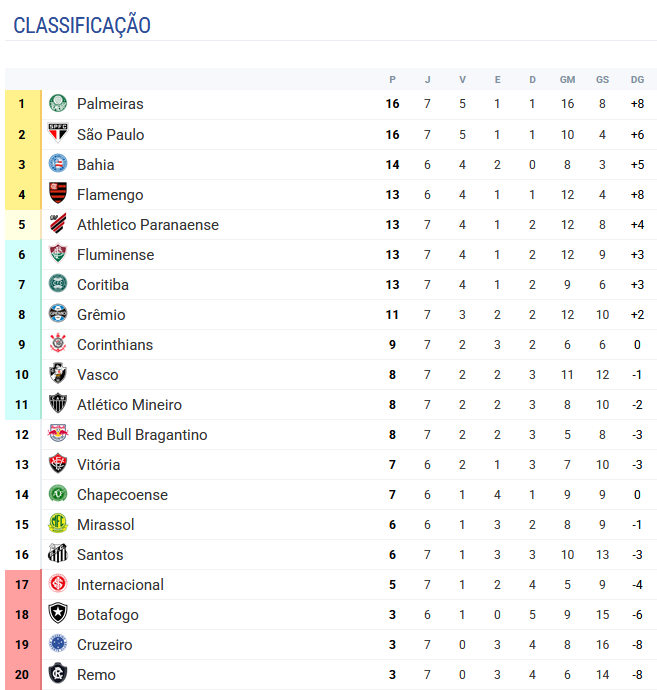This screenshot has height=690, width=657.
Task: Click the CLASSIFICAÇÃO heading
Action: (82, 25)
